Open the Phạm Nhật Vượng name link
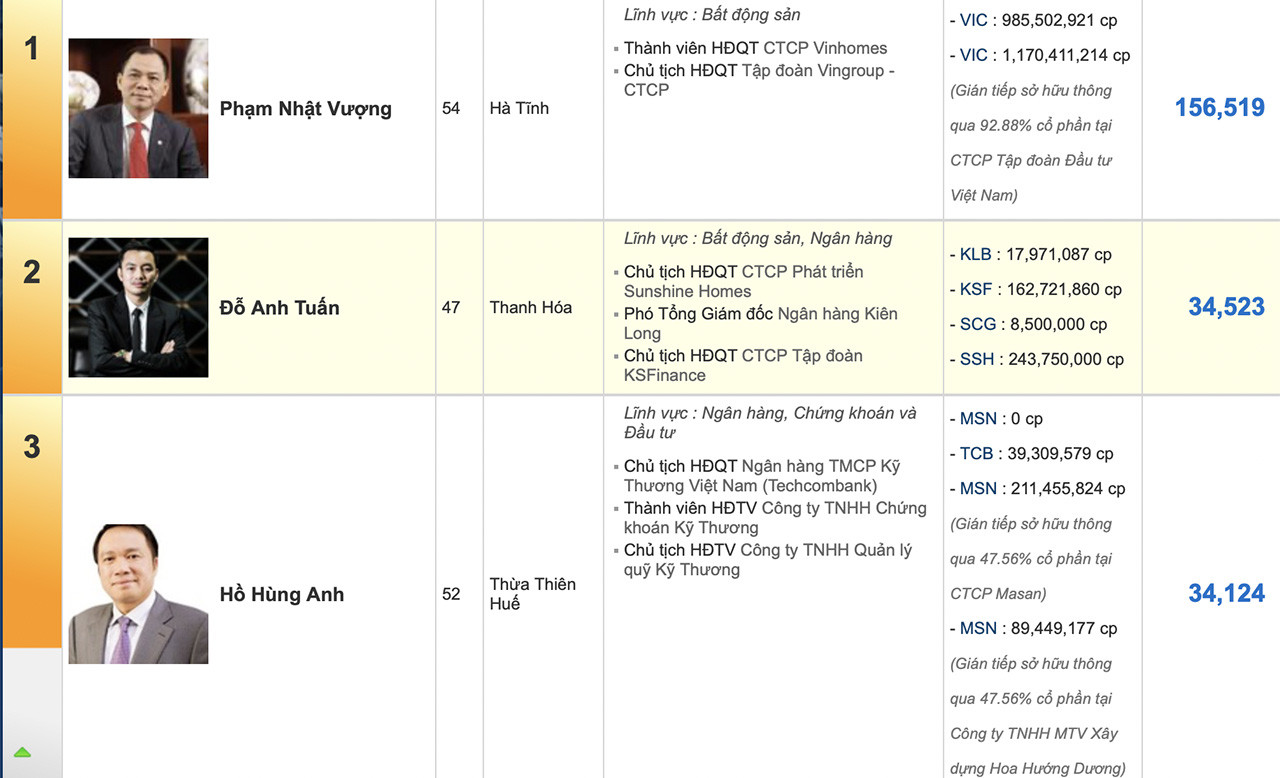 305,109
